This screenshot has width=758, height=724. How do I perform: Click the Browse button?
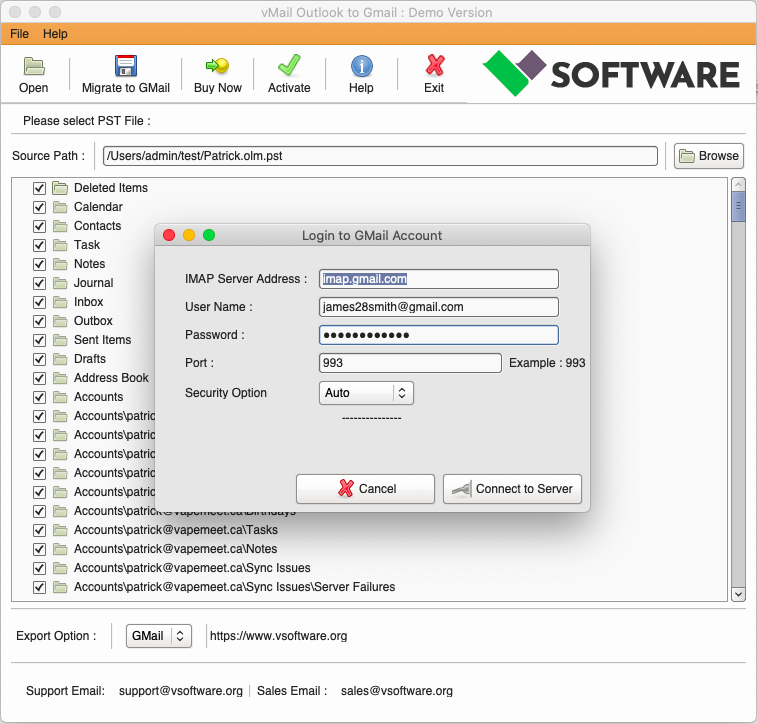(709, 156)
